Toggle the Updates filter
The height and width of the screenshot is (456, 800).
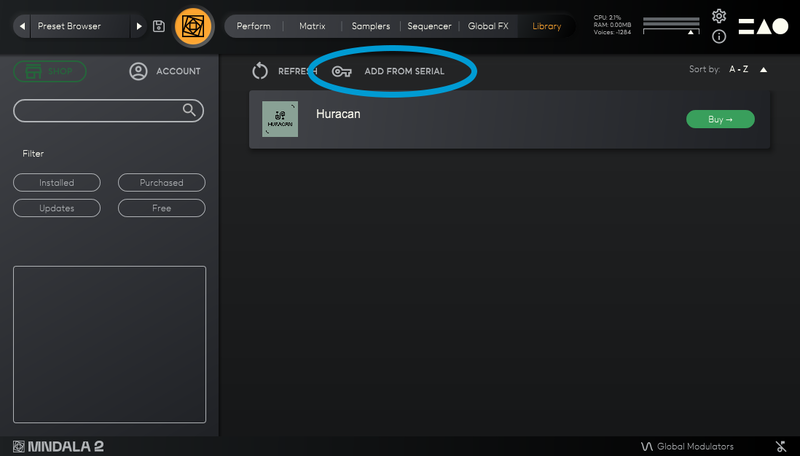point(57,208)
